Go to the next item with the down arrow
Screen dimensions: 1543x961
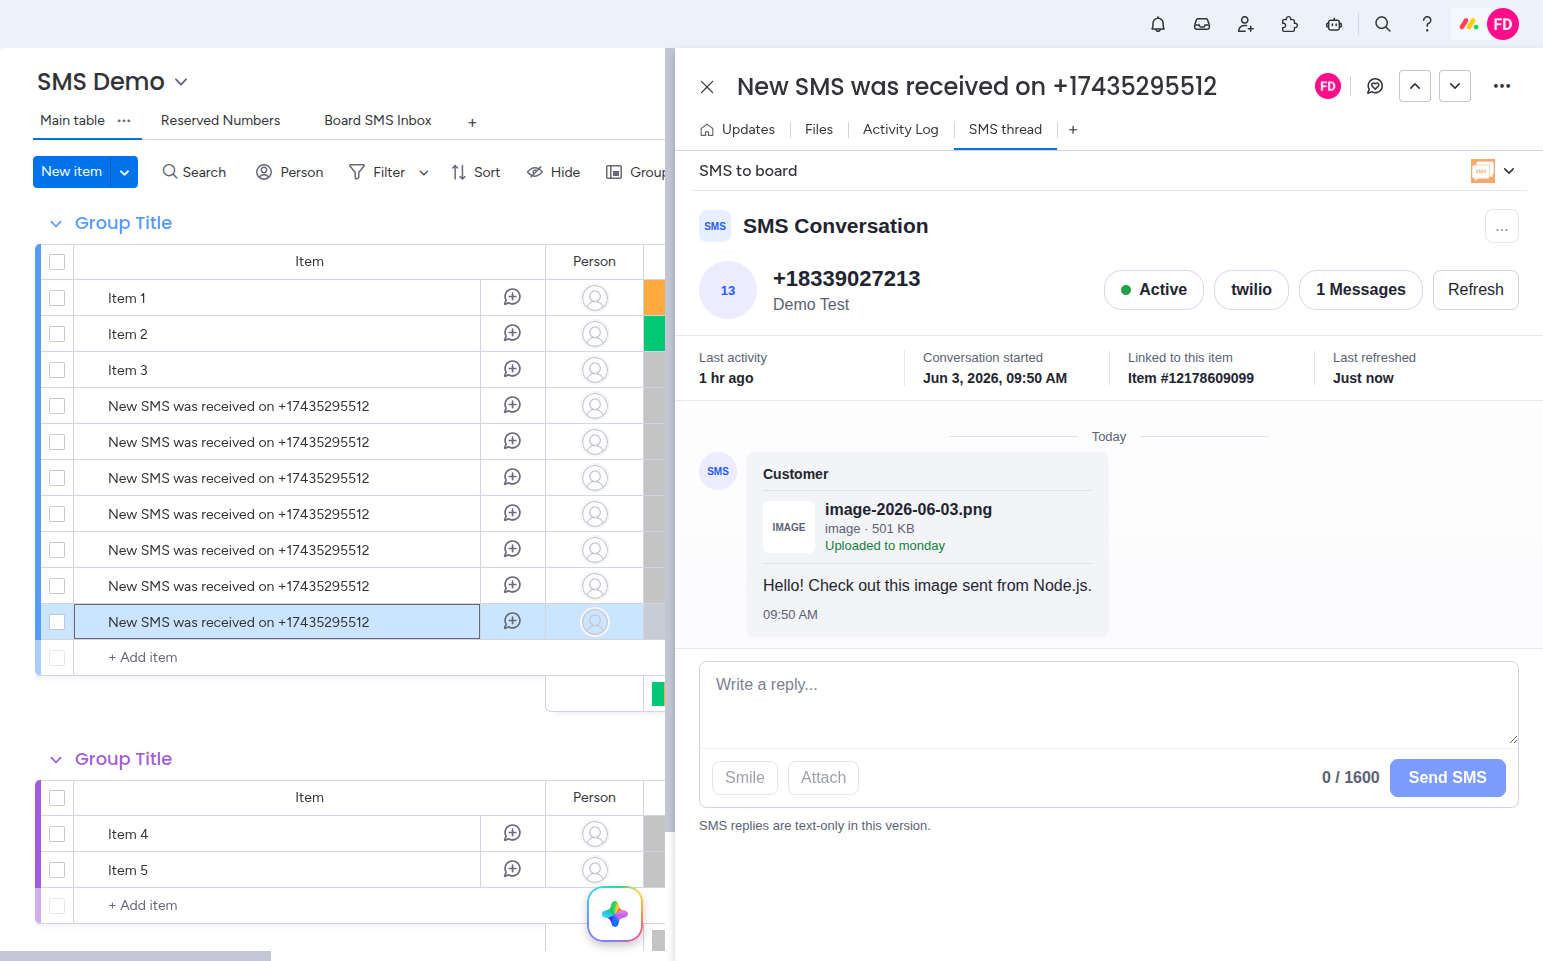point(1455,86)
